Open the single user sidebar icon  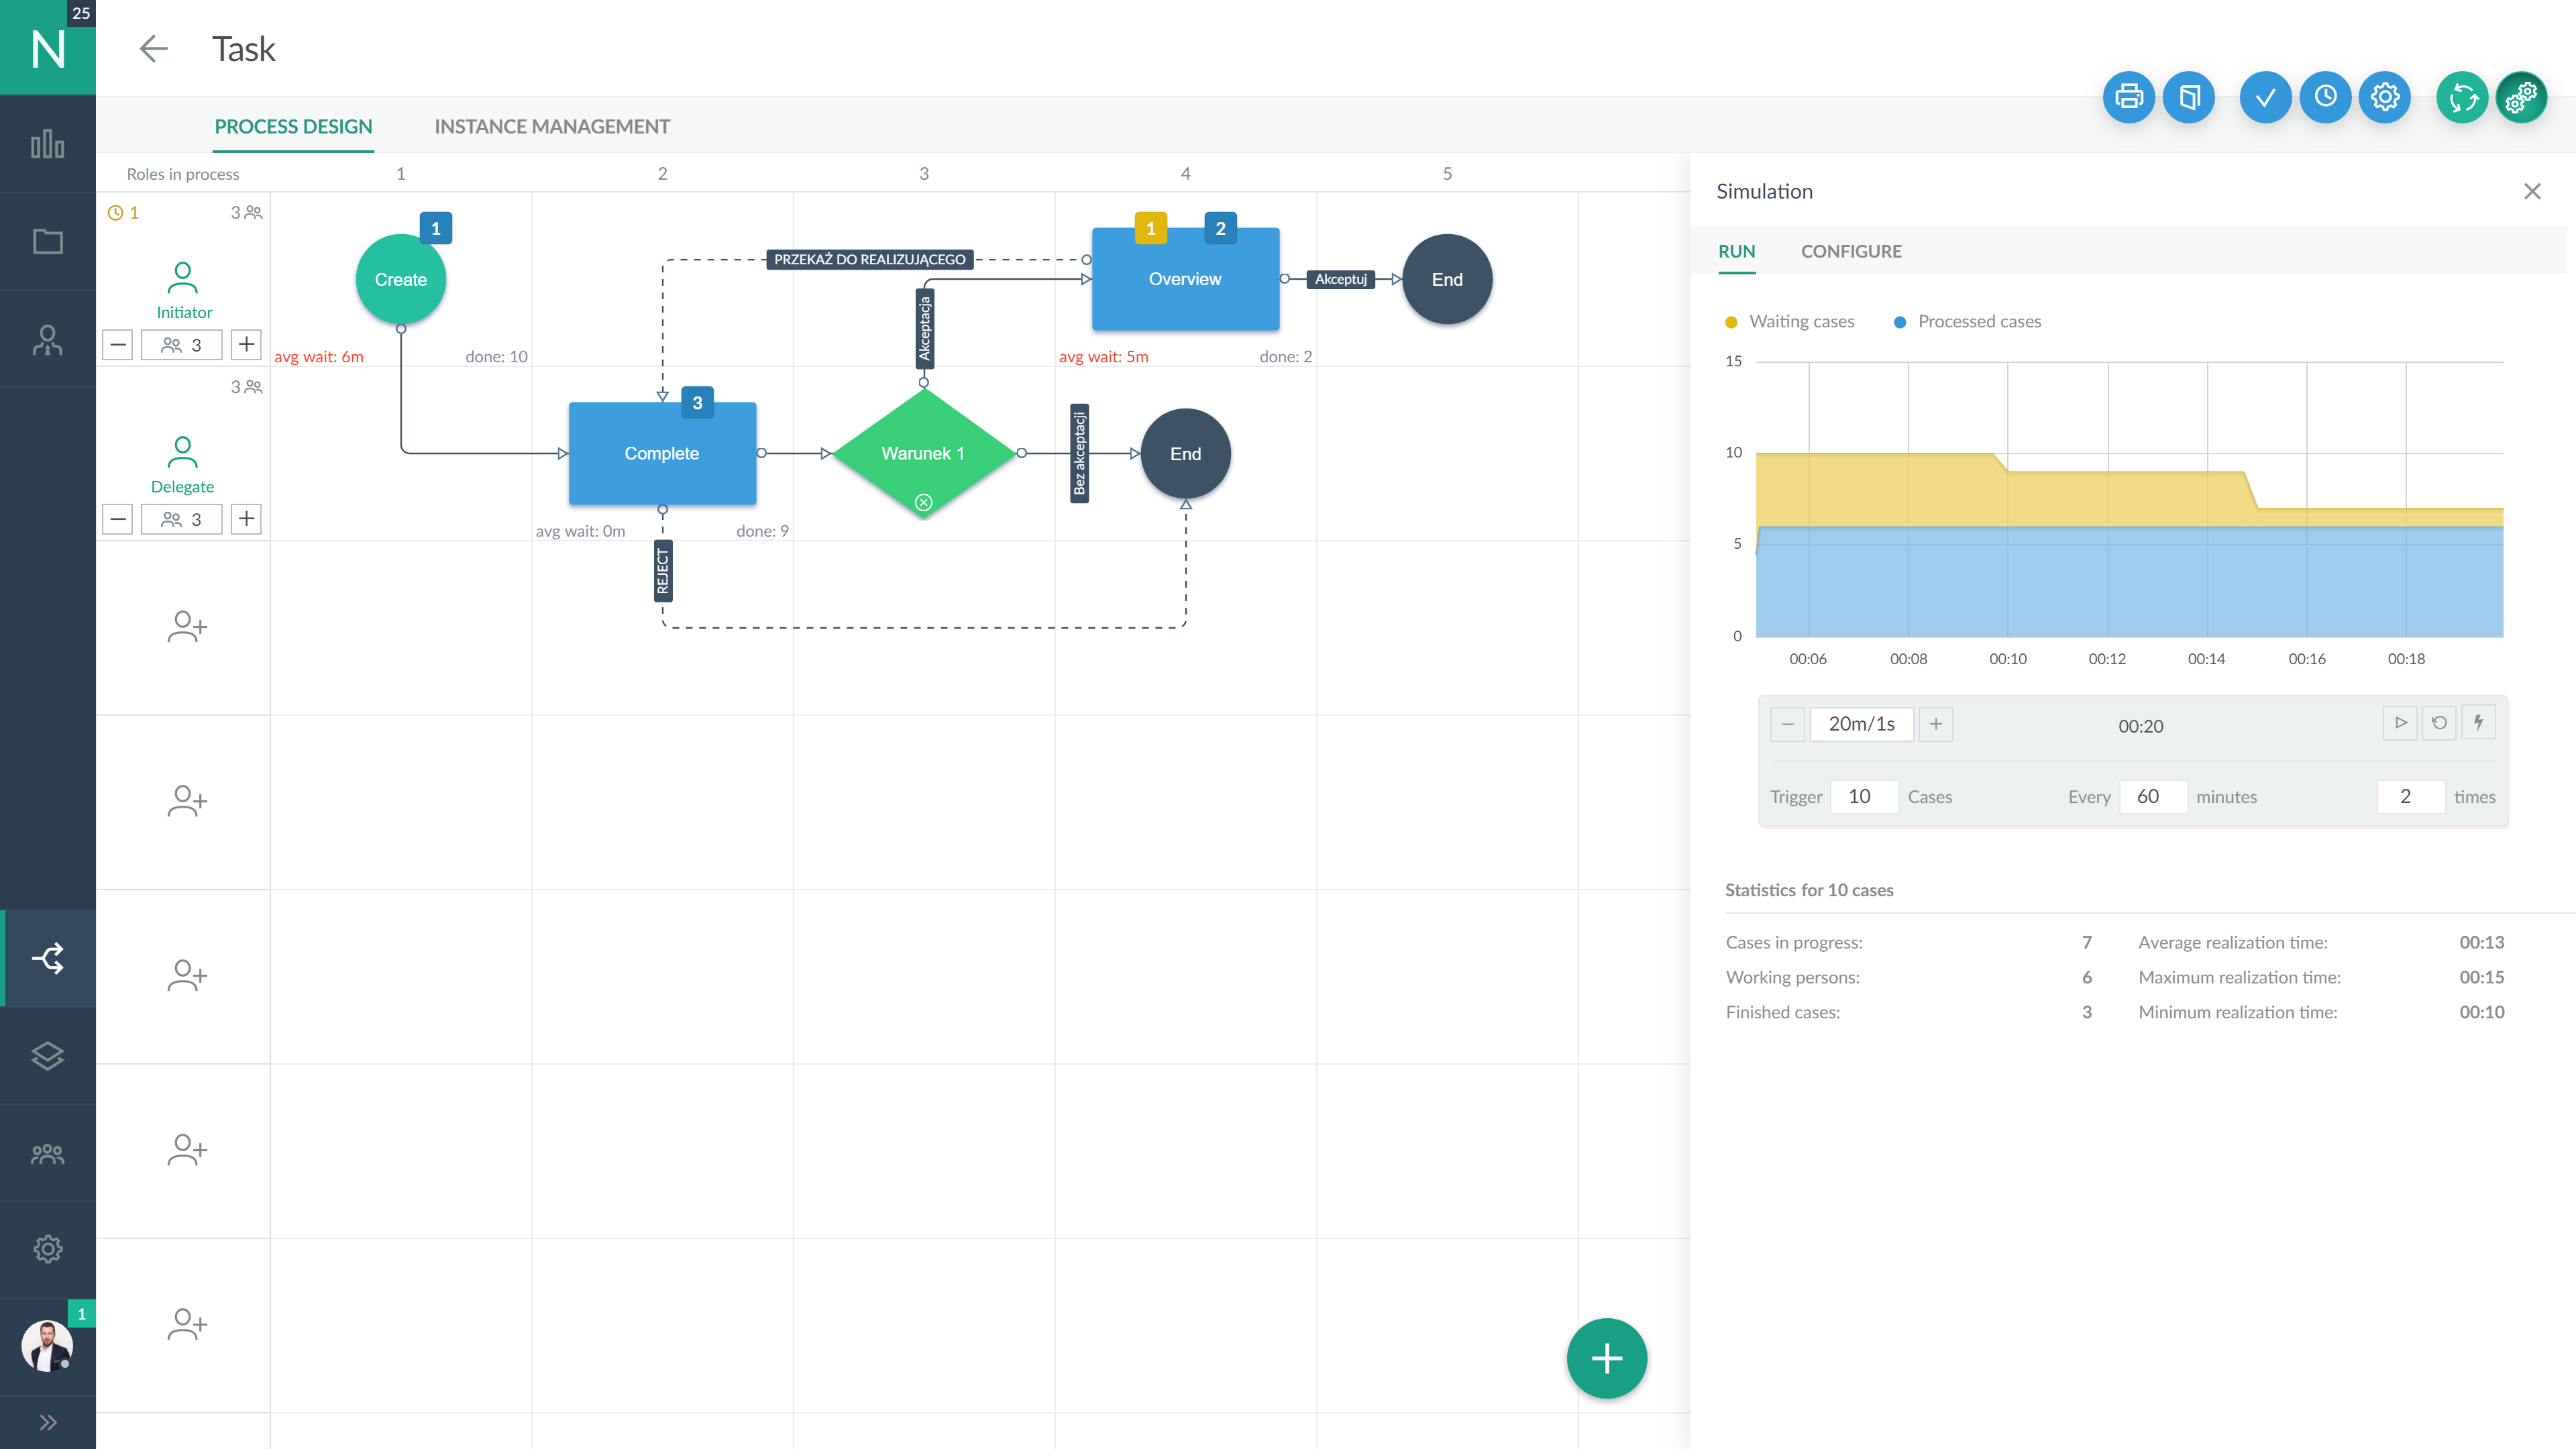coord(47,339)
